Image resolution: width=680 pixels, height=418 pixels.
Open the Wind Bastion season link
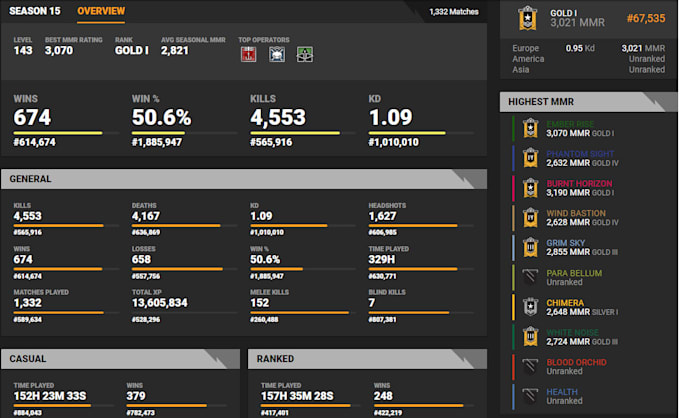click(x=576, y=213)
